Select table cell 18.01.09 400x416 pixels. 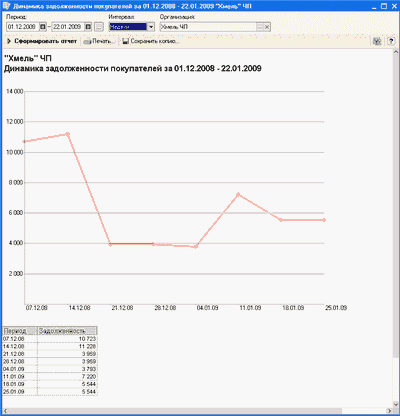[x=20, y=384]
